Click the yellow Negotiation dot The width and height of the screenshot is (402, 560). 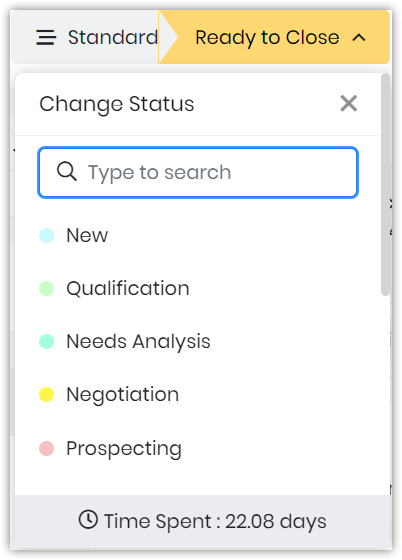click(x=46, y=395)
